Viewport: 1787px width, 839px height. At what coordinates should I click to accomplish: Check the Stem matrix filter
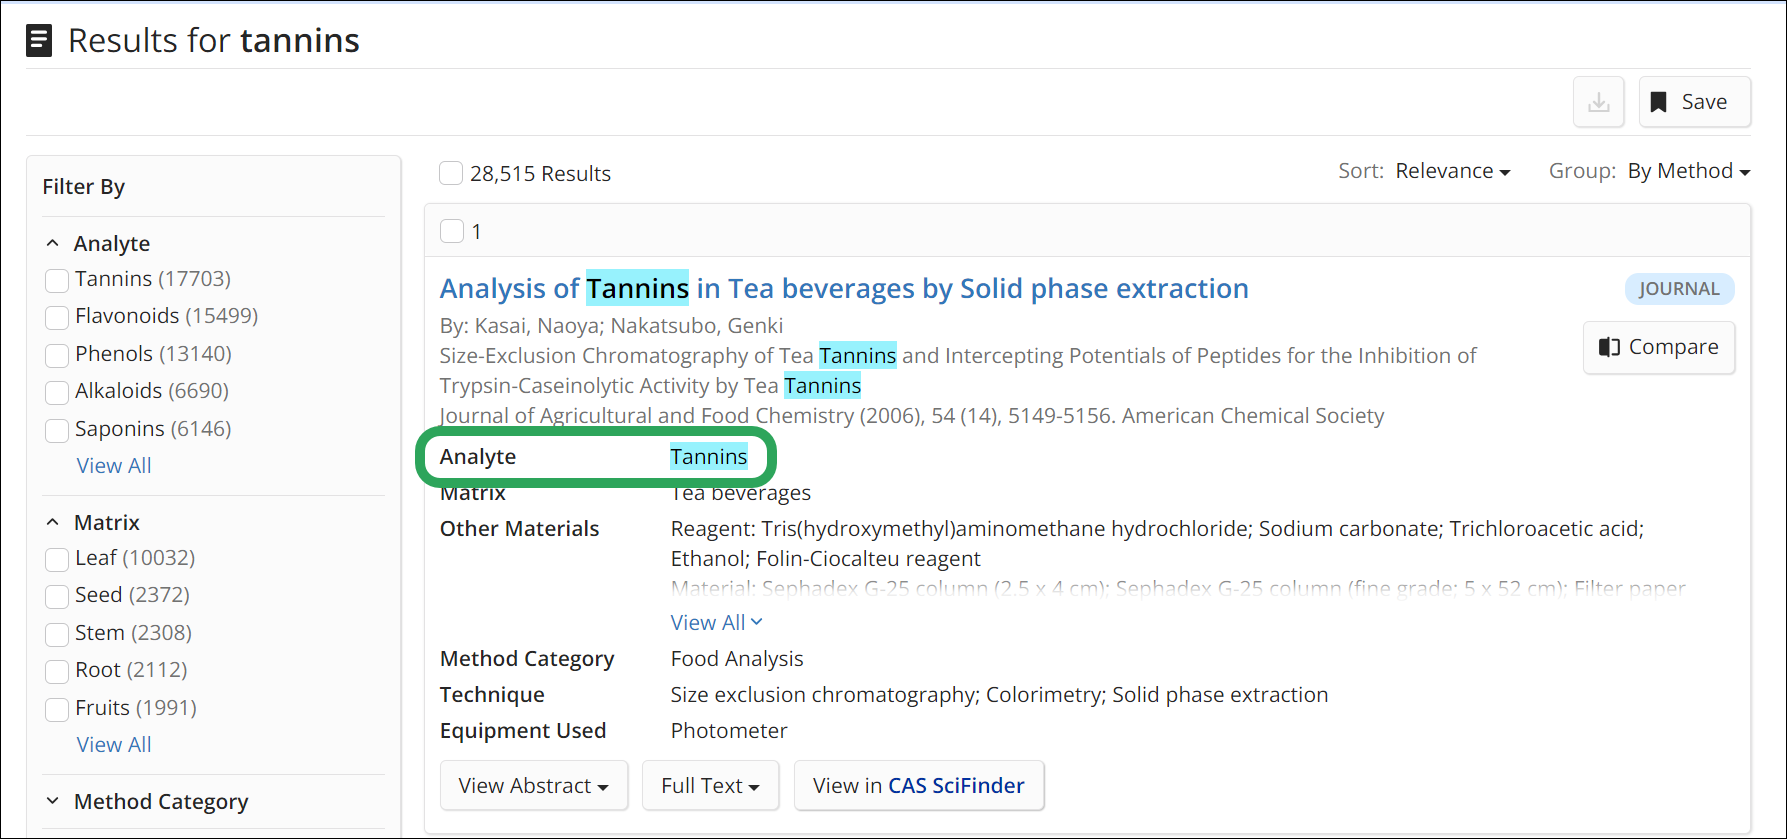[57, 634]
